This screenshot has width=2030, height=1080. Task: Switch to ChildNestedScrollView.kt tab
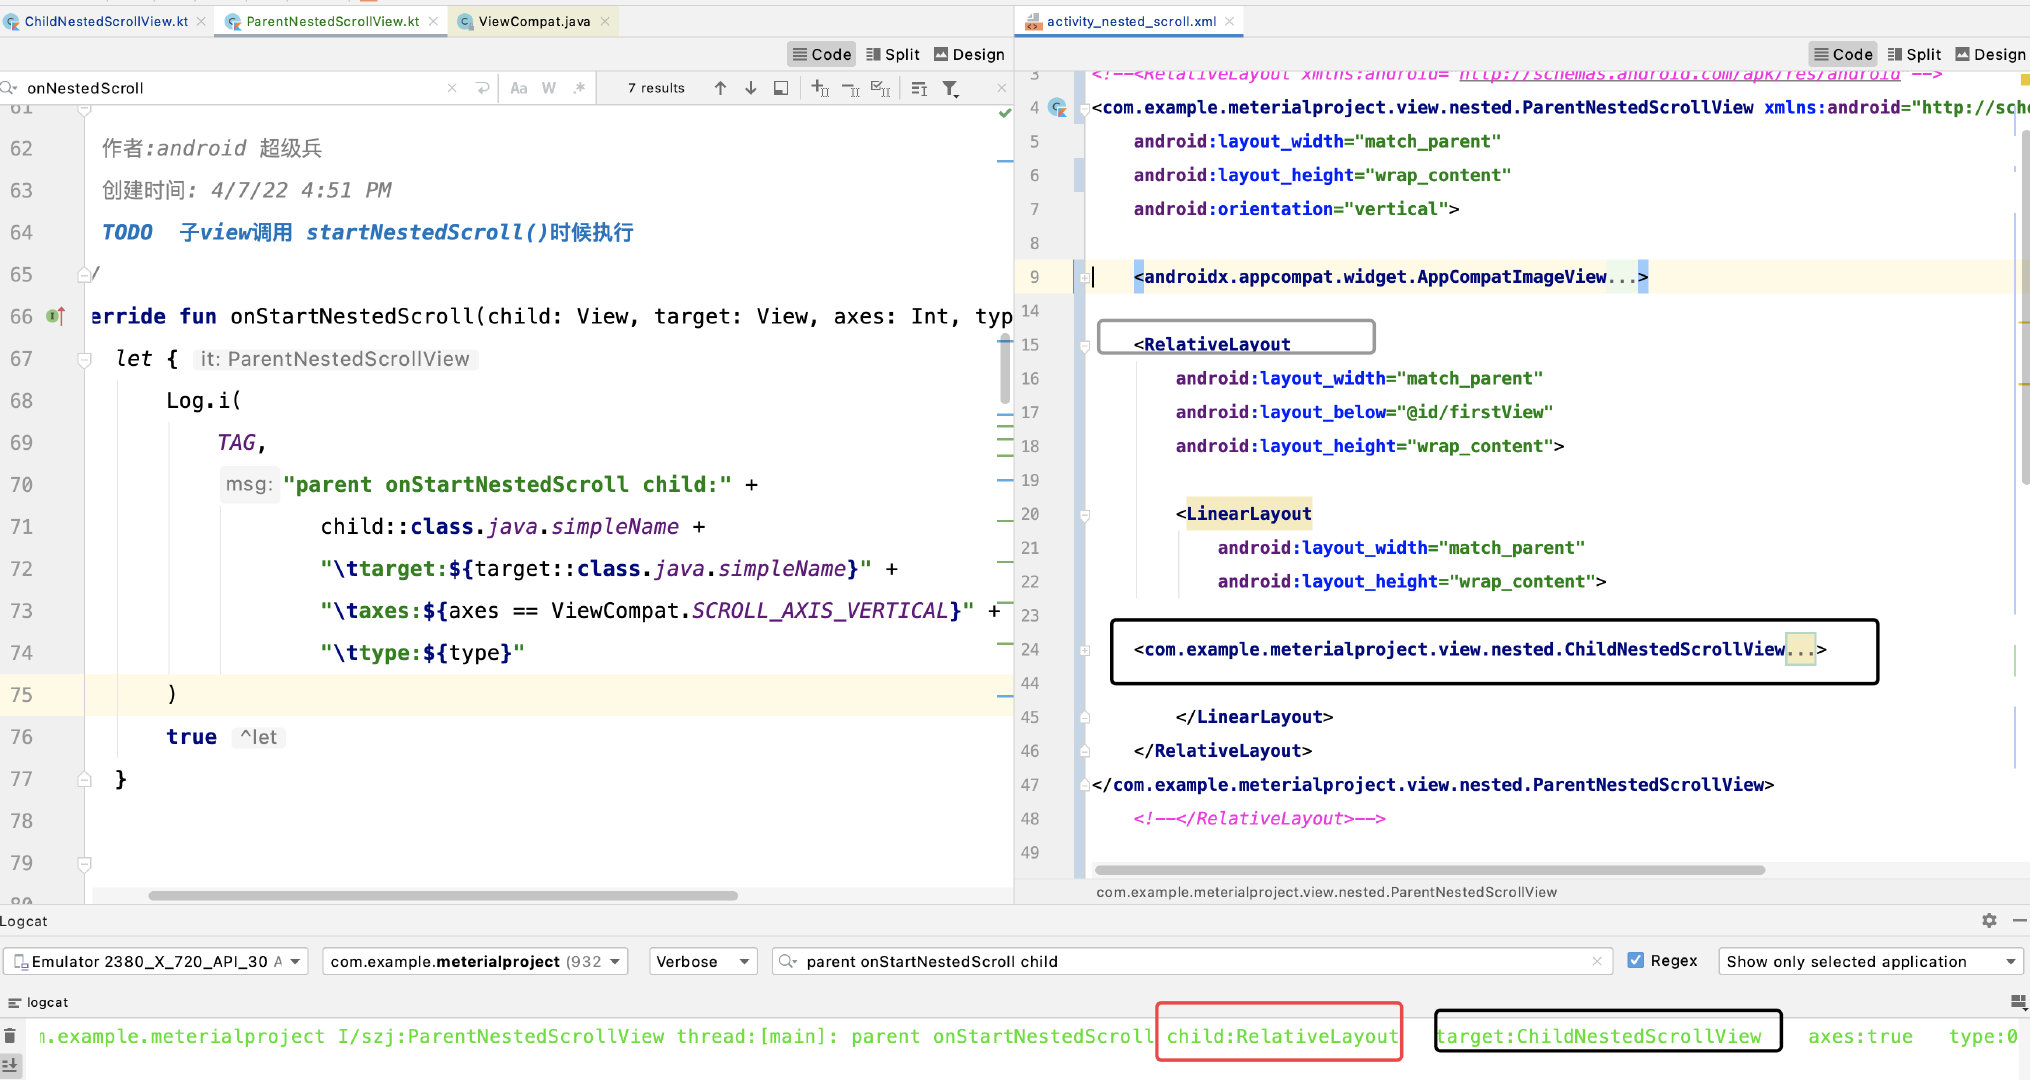(x=105, y=21)
